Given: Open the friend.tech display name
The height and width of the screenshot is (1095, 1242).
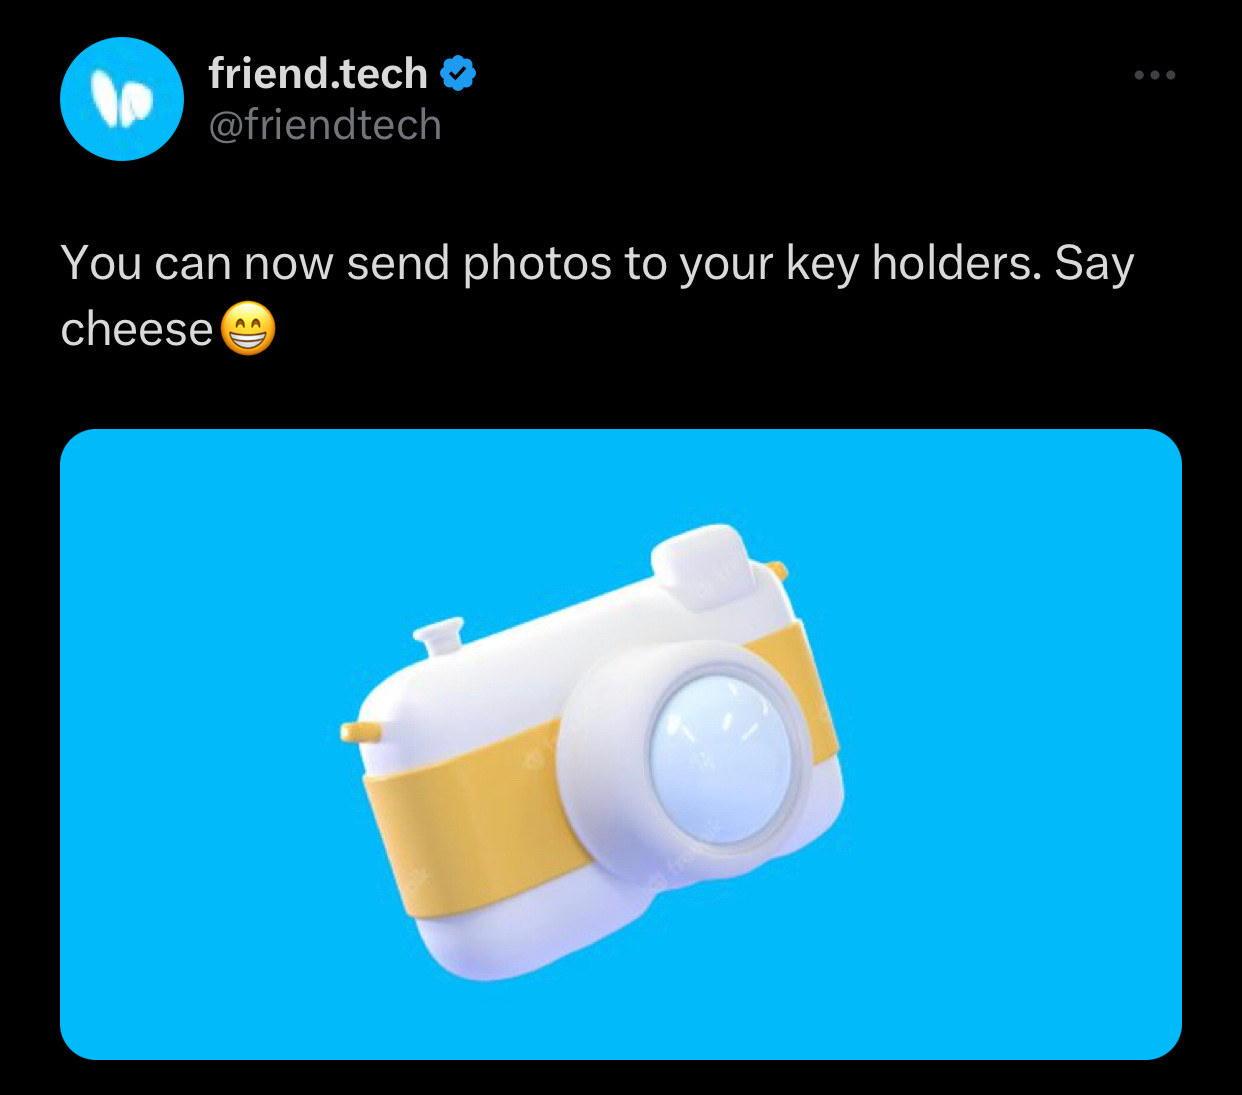Looking at the screenshot, I should click(318, 74).
